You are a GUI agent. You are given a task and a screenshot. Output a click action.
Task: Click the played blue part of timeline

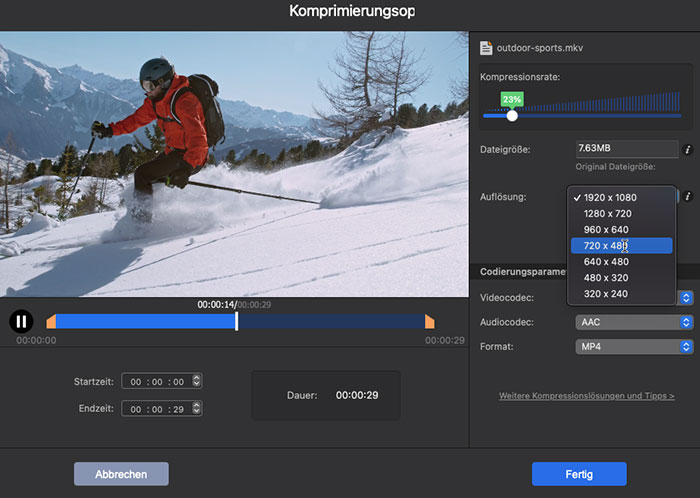tap(145, 322)
